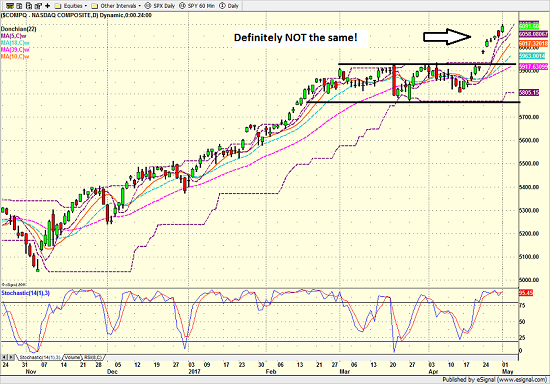Screen dimensions: 550x384
Task: Click the Equities folder icon
Action: tap(58, 6)
